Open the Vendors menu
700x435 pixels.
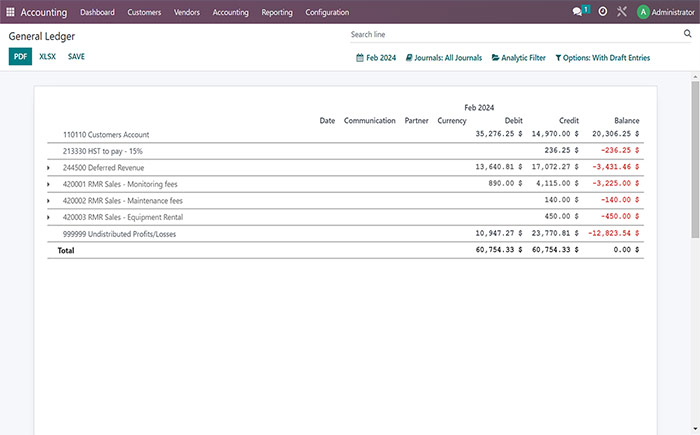tap(187, 12)
